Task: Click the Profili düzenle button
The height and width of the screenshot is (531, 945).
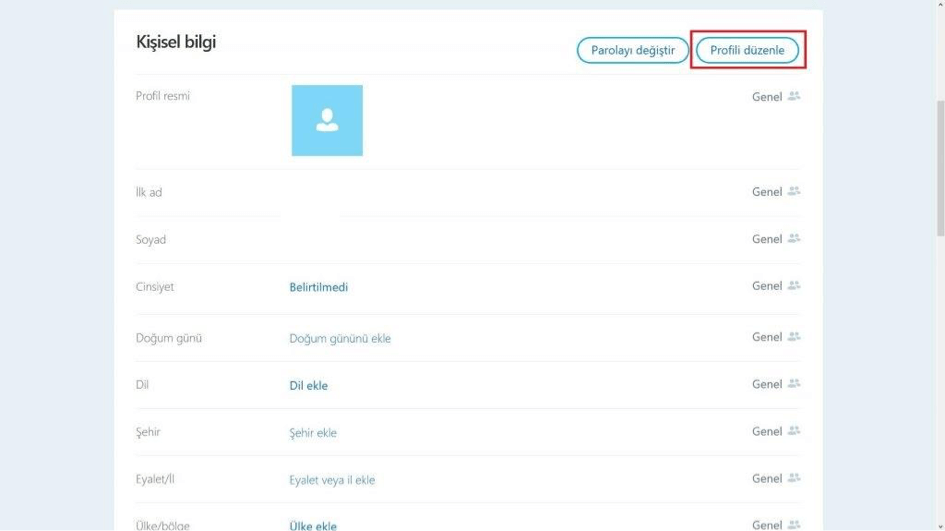Action: tap(747, 50)
